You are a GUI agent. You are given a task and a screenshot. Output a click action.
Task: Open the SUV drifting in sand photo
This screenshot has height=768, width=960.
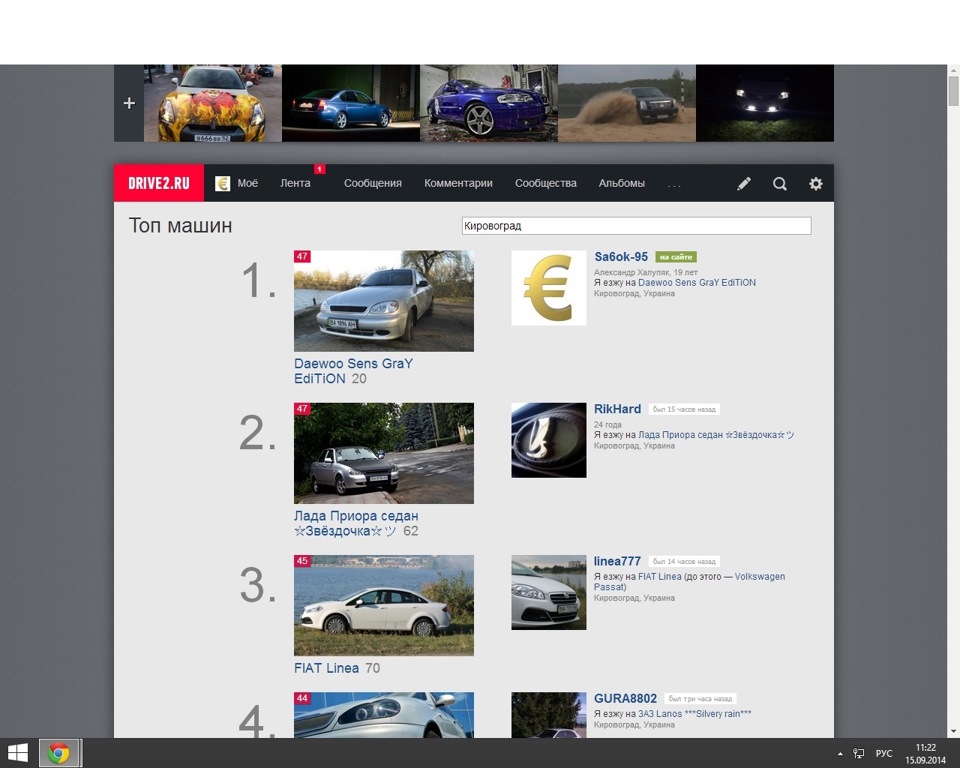pos(627,103)
